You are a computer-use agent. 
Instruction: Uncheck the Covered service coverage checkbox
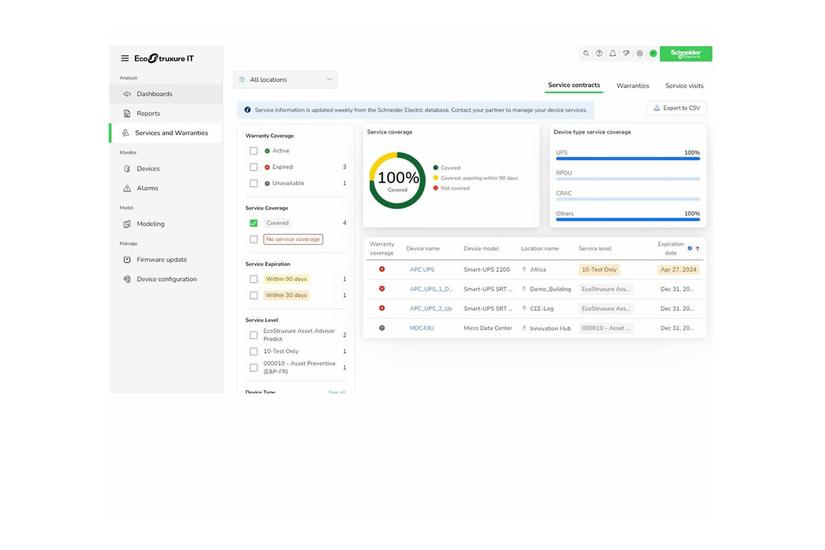point(254,223)
